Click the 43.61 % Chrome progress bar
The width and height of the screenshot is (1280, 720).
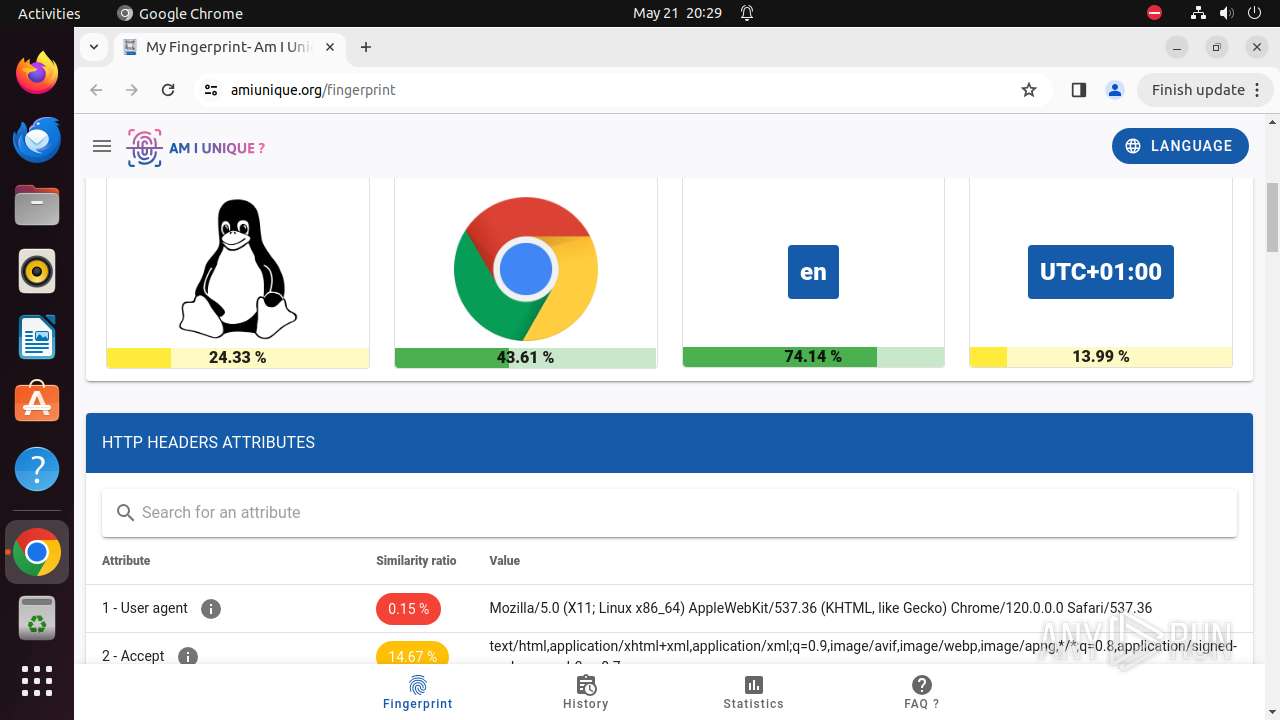[x=526, y=358]
